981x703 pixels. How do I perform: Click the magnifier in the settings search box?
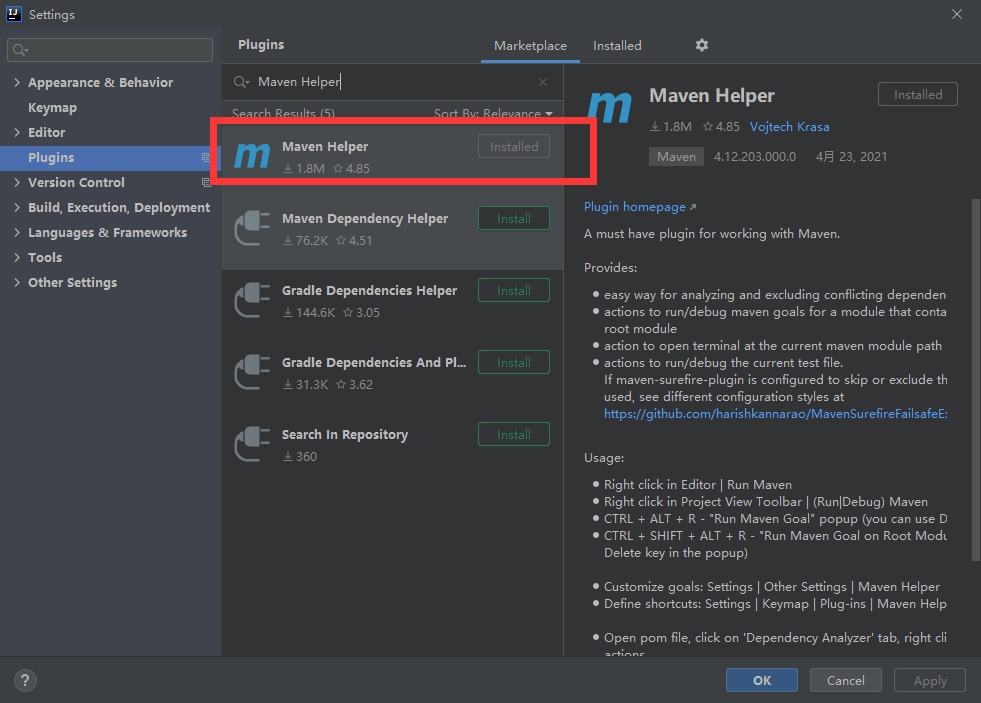20,50
